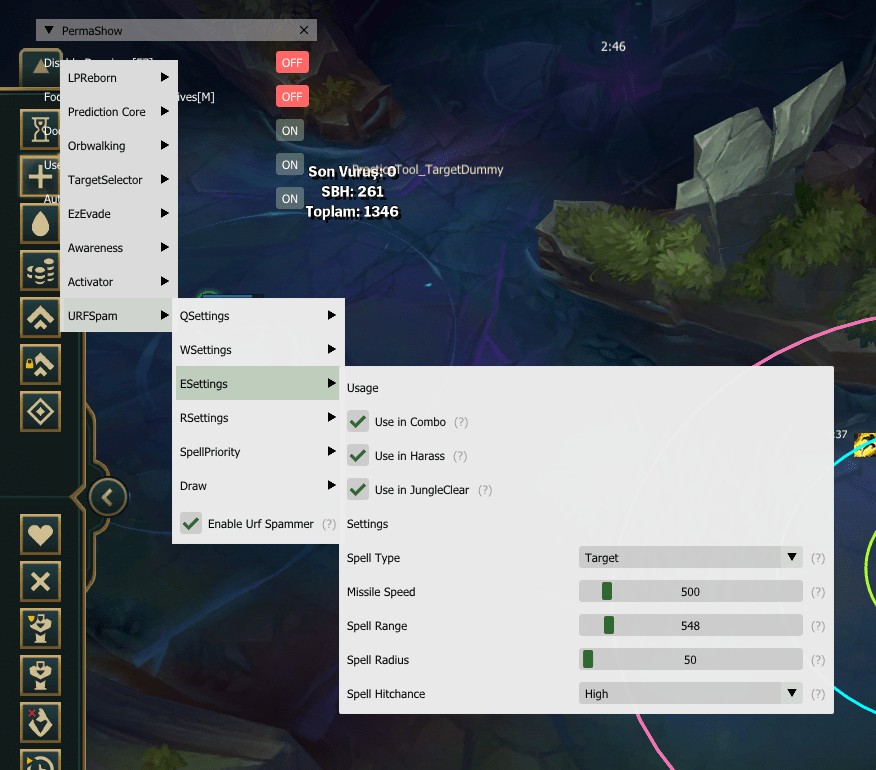
Task: Click the PermaShow title bar
Action: tap(177, 30)
